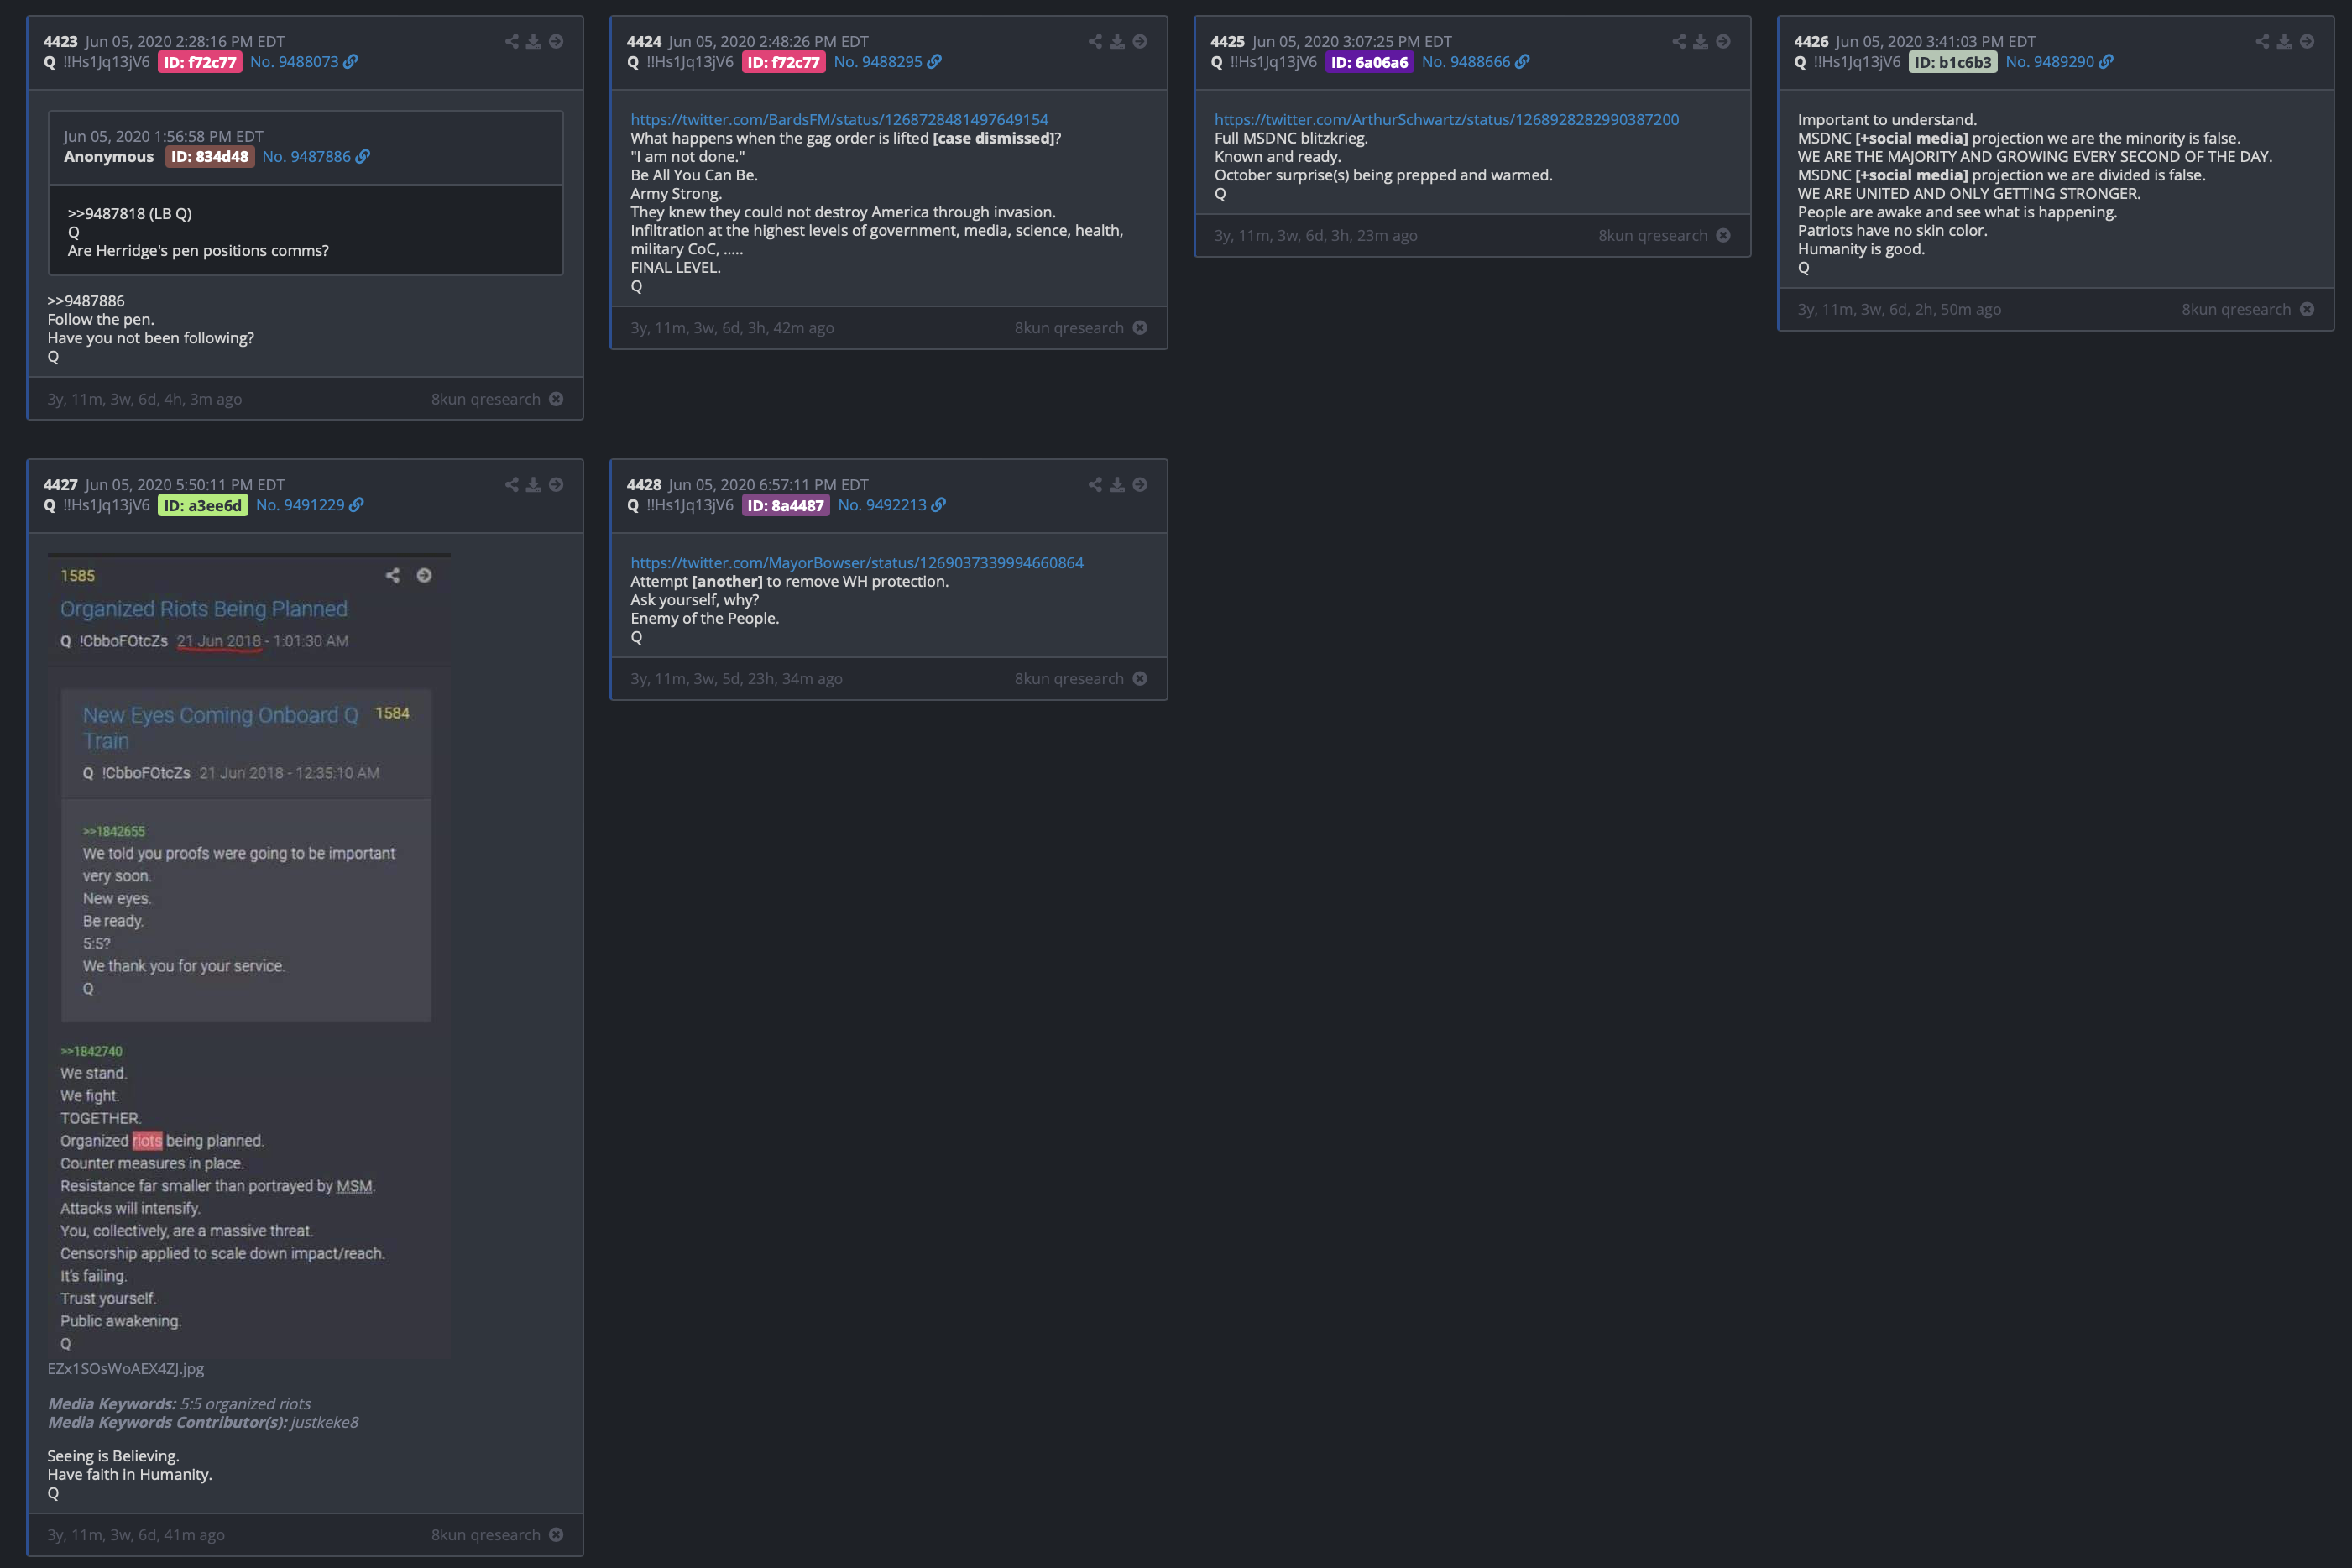Click 8kun qresearch label on post 4428
The height and width of the screenshot is (1568, 2352).
pos(1069,679)
